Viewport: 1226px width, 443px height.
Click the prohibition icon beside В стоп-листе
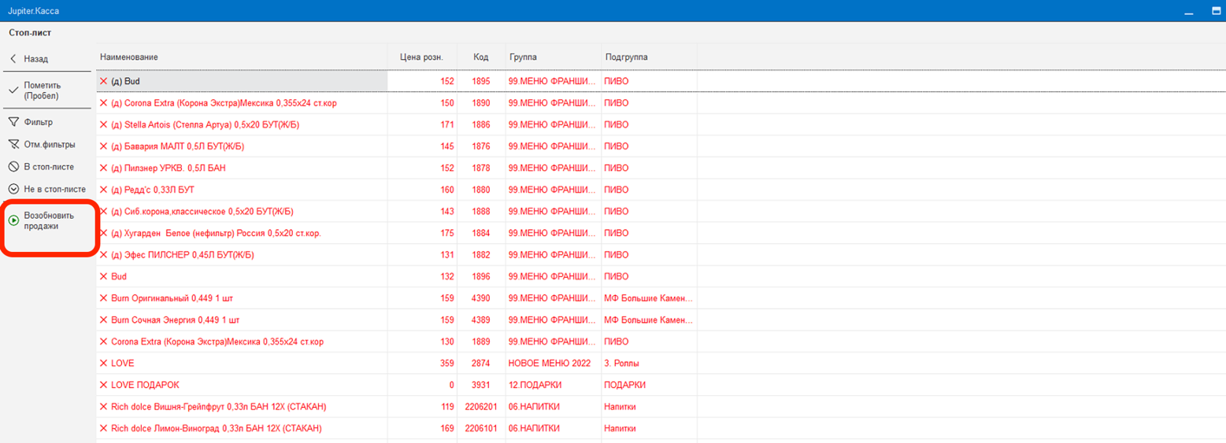(14, 166)
